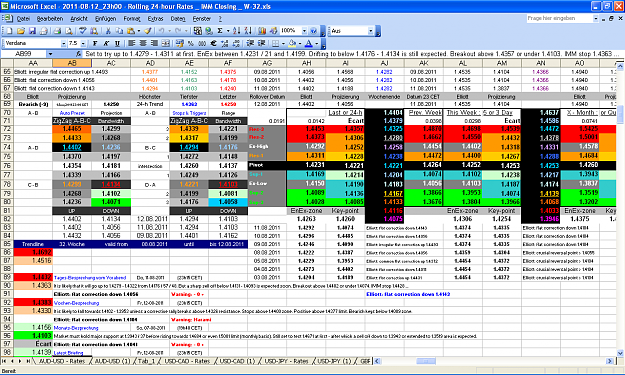Click the Increase Indent icon
This screenshot has height=375, width=625.
pos(261,43)
